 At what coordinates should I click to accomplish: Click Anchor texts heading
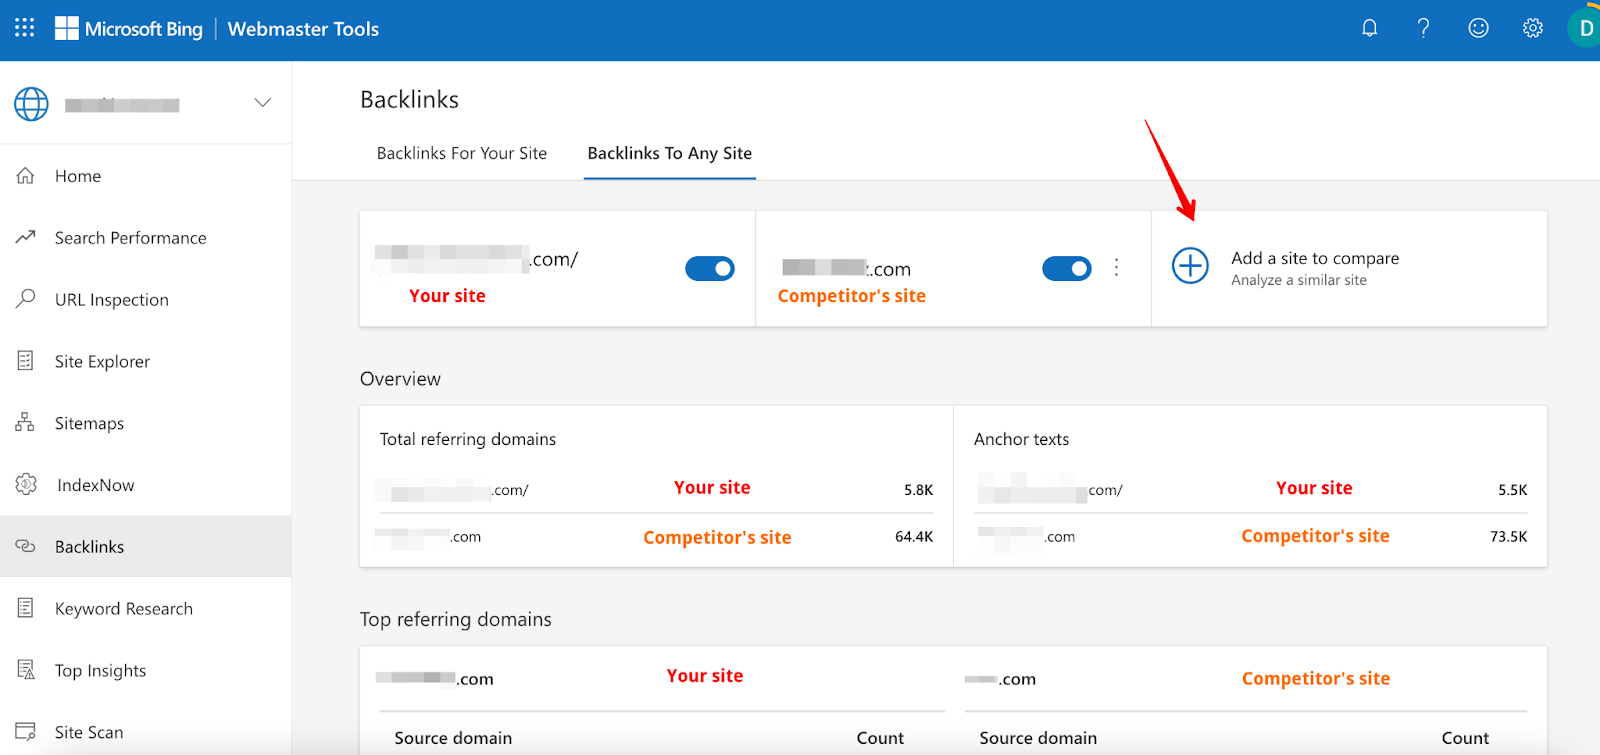coord(1021,439)
